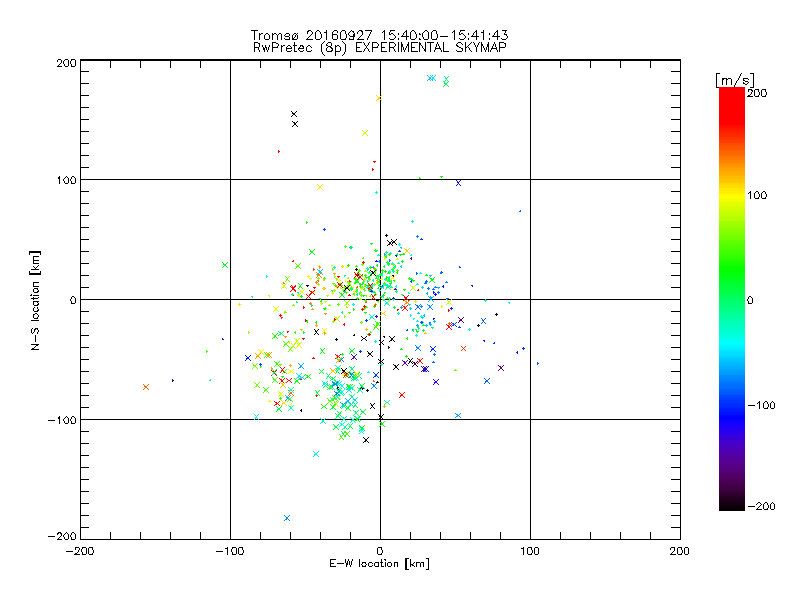Click the '200' tick label on the N-S axis

[x=66, y=63]
